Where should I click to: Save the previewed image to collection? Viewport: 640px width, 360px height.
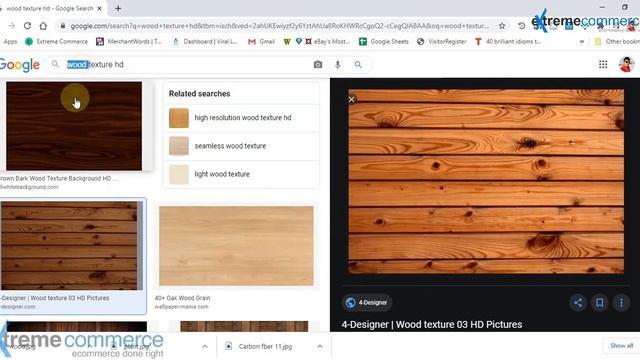600,302
